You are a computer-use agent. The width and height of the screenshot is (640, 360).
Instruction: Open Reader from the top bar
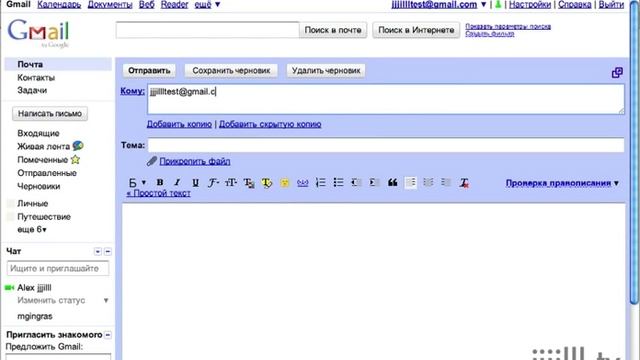tap(174, 4)
